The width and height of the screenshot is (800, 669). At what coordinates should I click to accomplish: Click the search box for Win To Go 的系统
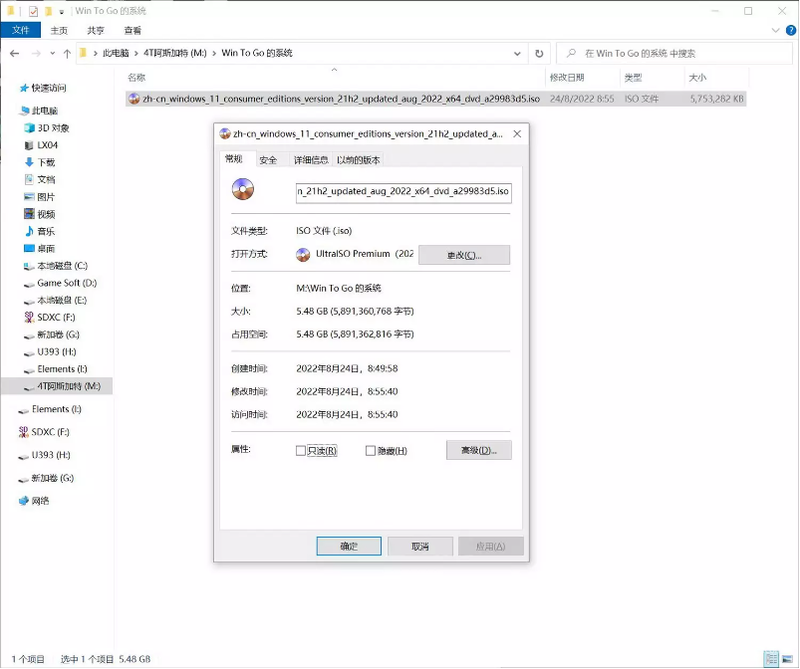click(x=673, y=53)
